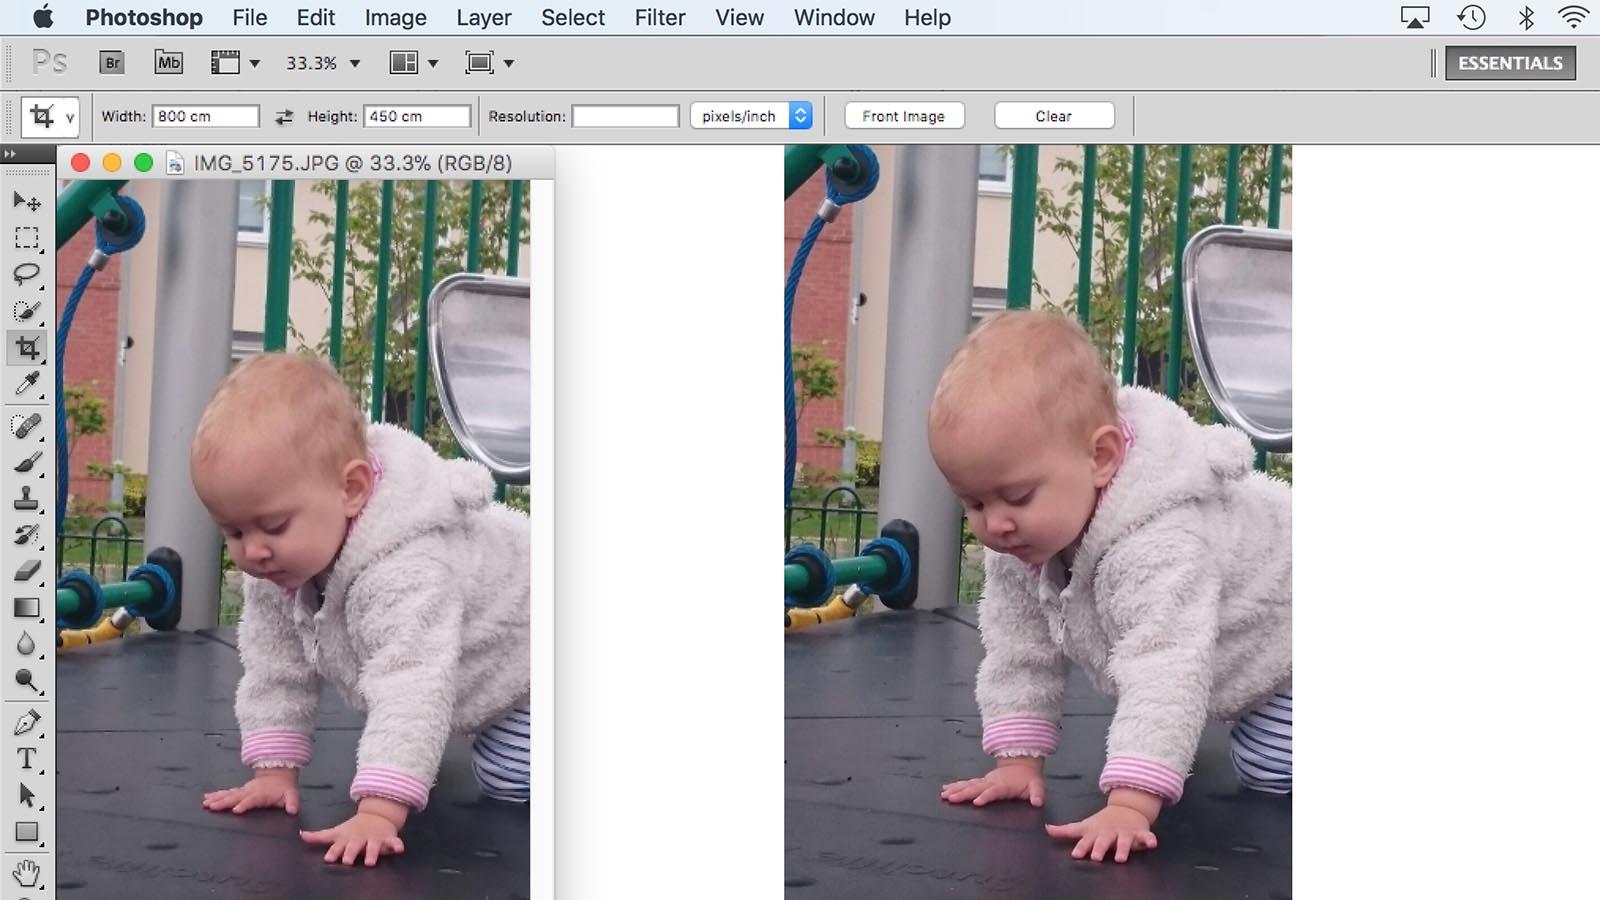1600x900 pixels.
Task: Click the IMG_5175.JPG document canvas
Action: click(293, 540)
